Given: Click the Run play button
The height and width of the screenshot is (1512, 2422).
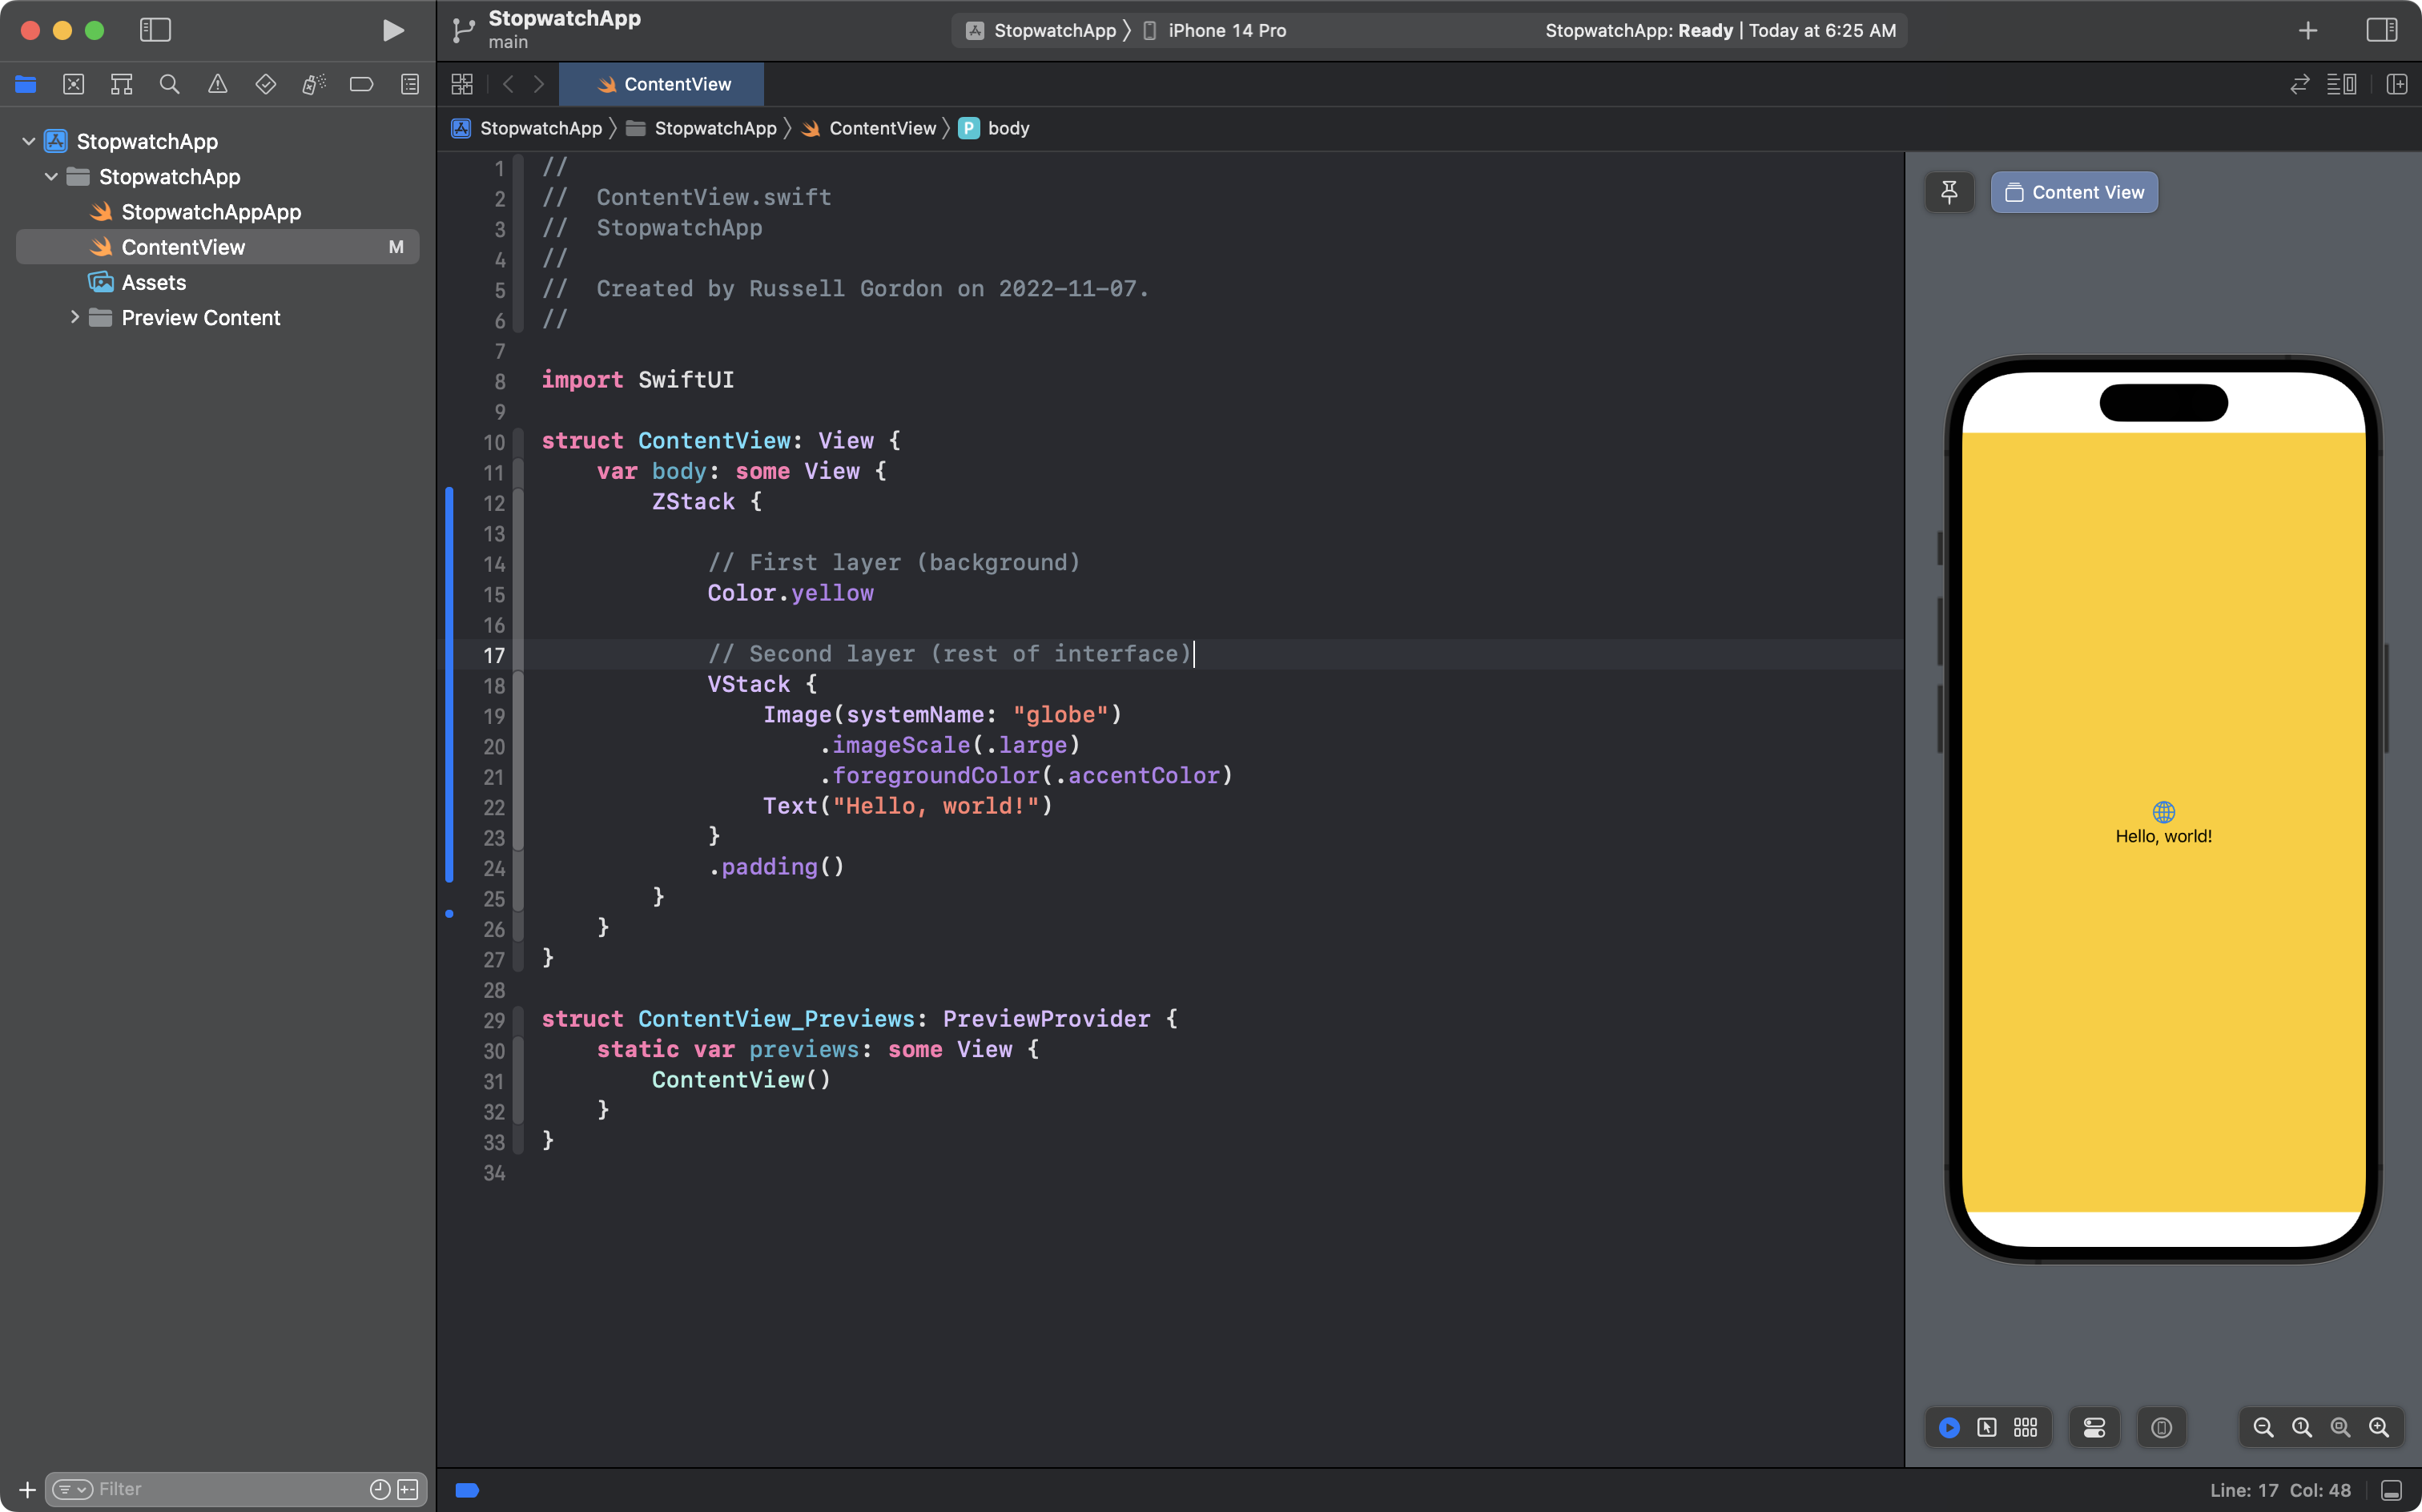Looking at the screenshot, I should 393,30.
